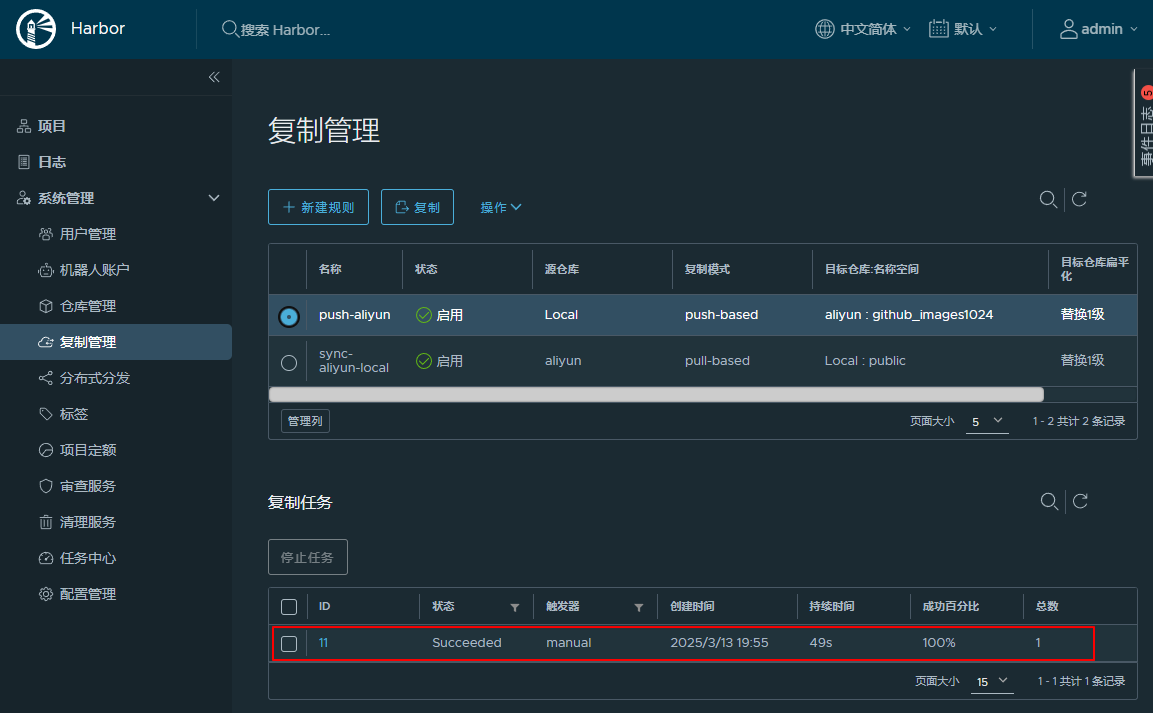Search replication tasks with magnifier icon
Viewport: 1153px width, 713px height.
[x=1049, y=501]
